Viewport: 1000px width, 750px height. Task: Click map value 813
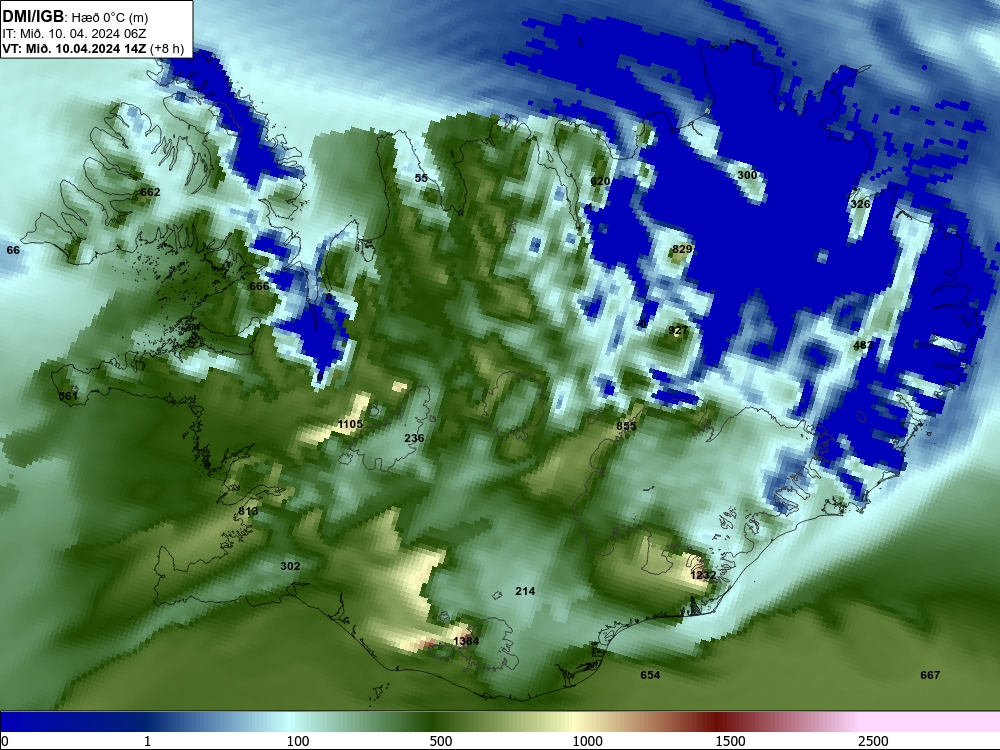pyautogui.click(x=248, y=511)
